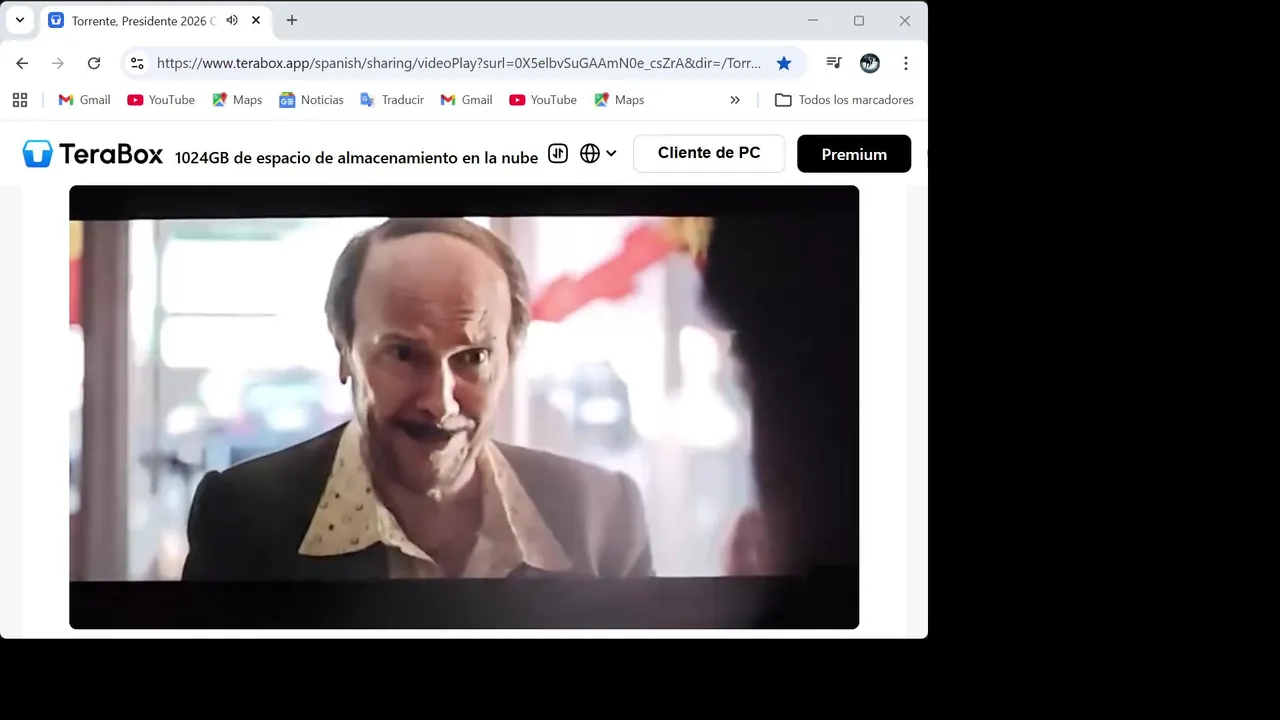This screenshot has width=1280, height=720.
Task: Toggle the bookmark star for this page
Action: pos(784,63)
